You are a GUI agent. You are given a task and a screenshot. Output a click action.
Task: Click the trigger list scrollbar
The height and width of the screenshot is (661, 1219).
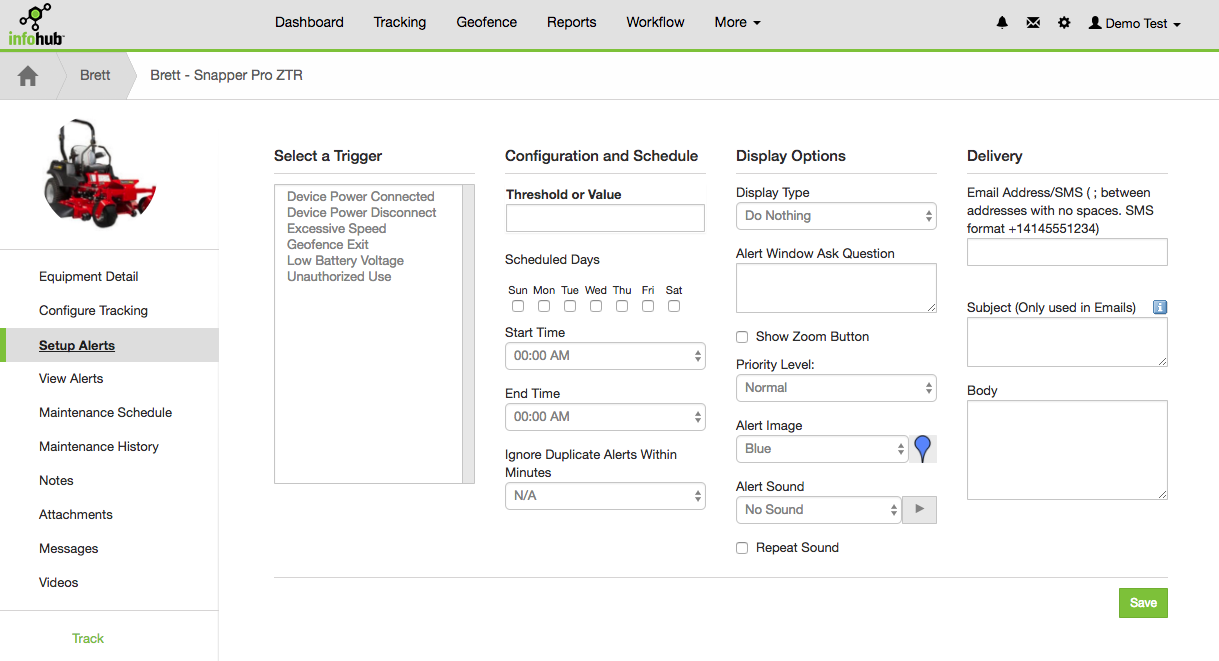coord(468,334)
